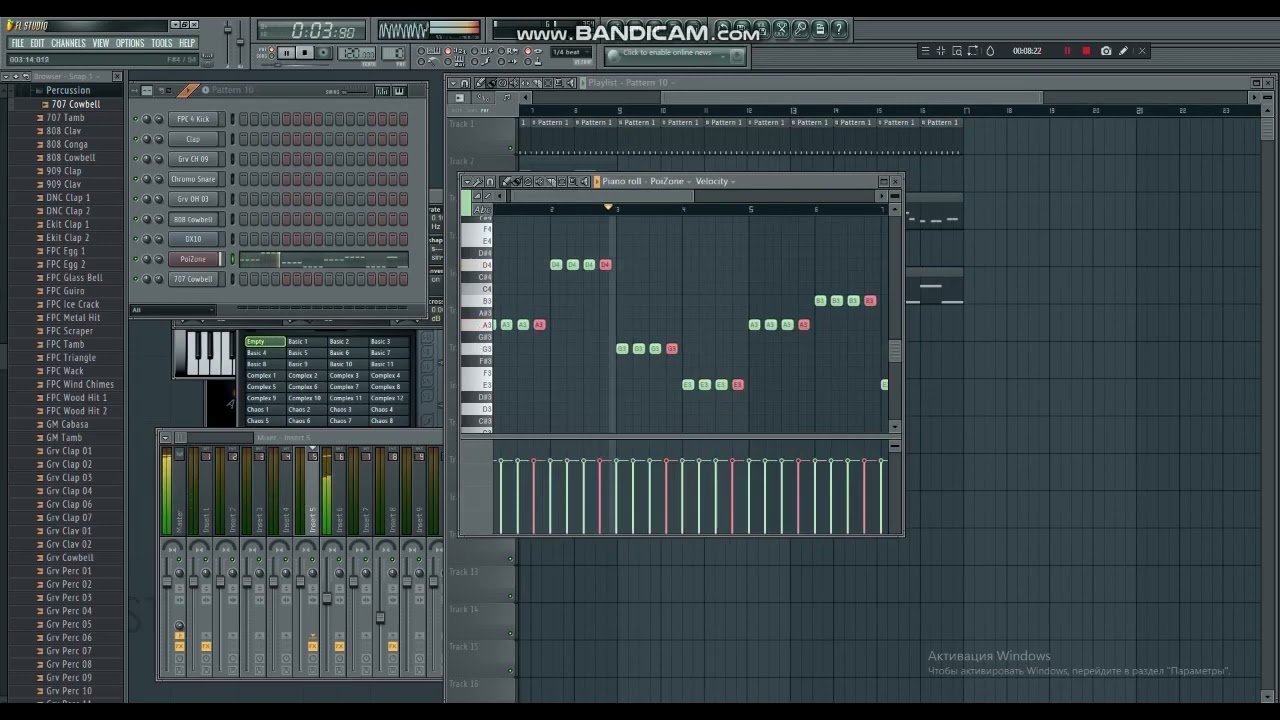Image resolution: width=1280 pixels, height=720 pixels.
Task: Select '808 Clav' sample in the browser
Action: [64, 131]
